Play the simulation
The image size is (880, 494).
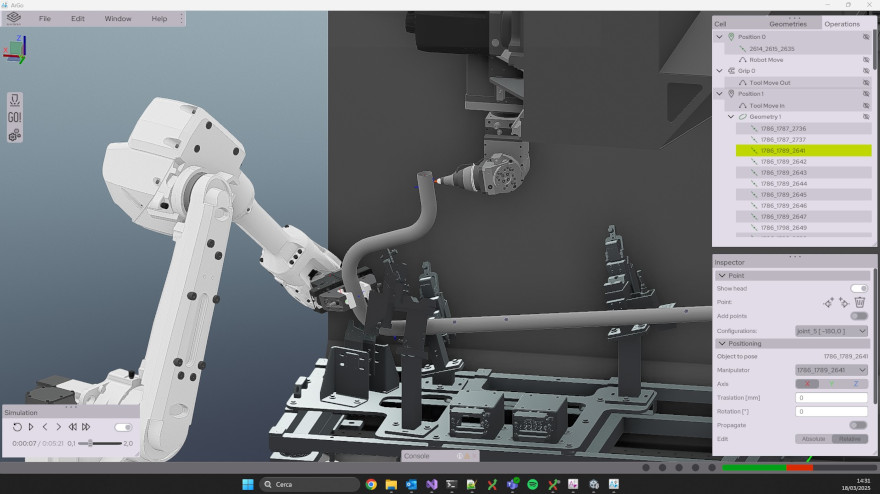pos(31,427)
